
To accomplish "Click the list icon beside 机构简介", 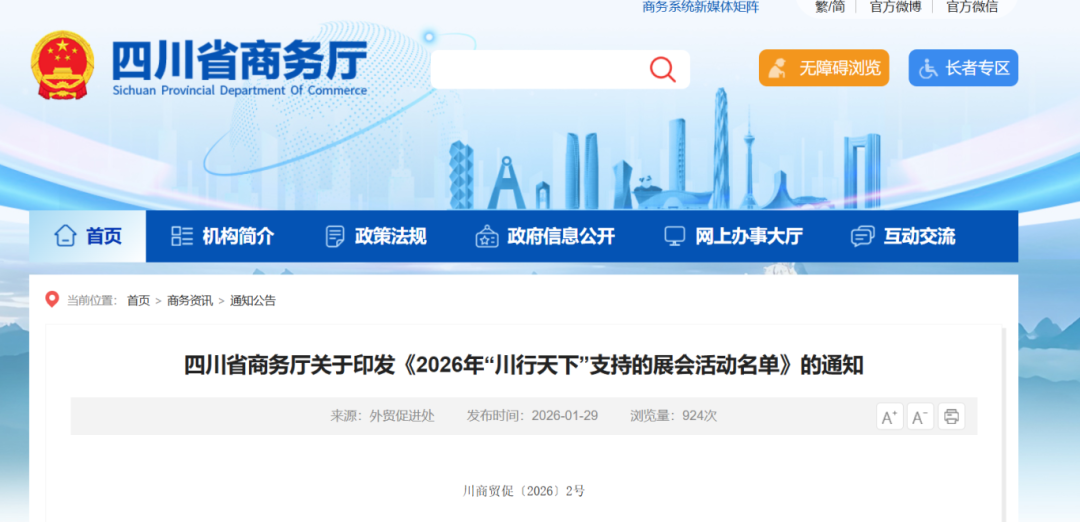I will (182, 236).
